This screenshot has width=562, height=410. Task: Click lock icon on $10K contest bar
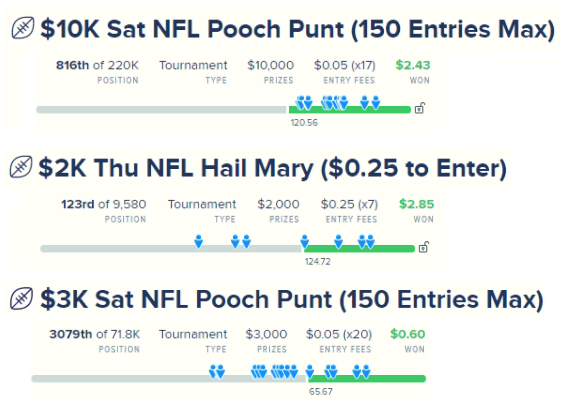point(420,108)
